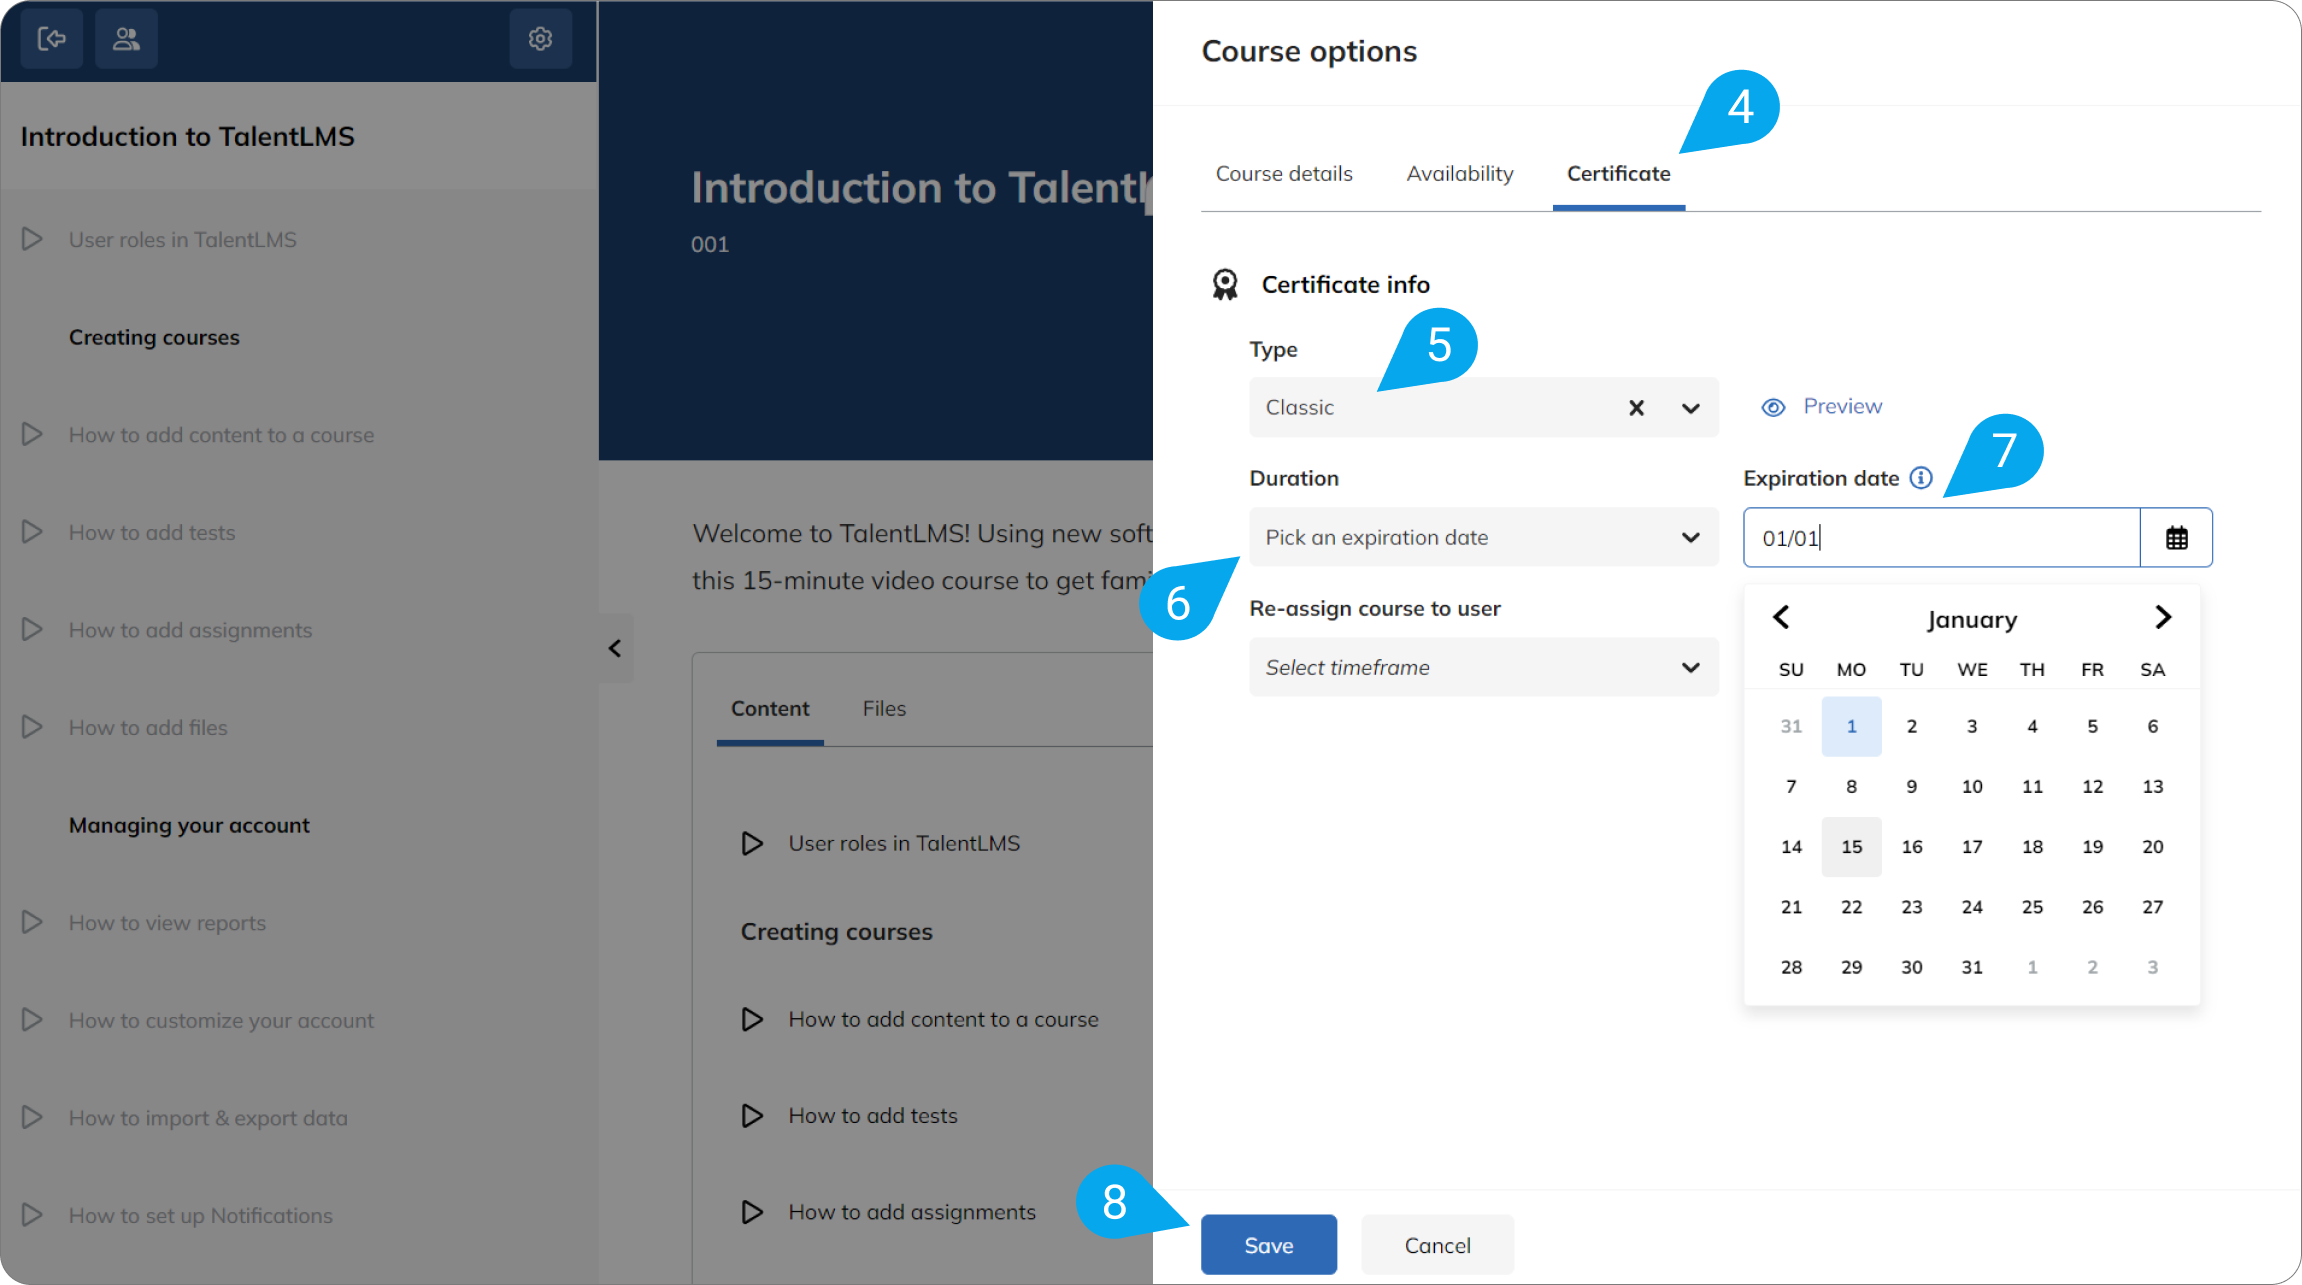Open How to view reports in sidebar
Image resolution: width=2302 pixels, height=1285 pixels.
click(x=167, y=923)
